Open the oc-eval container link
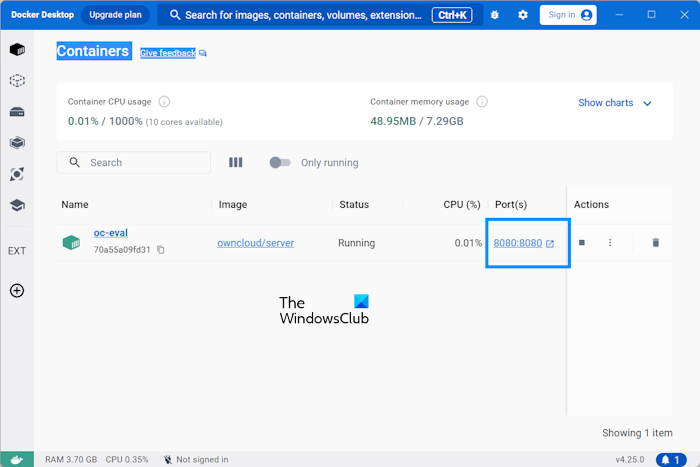Viewport: 700px width, 467px height. (x=111, y=233)
